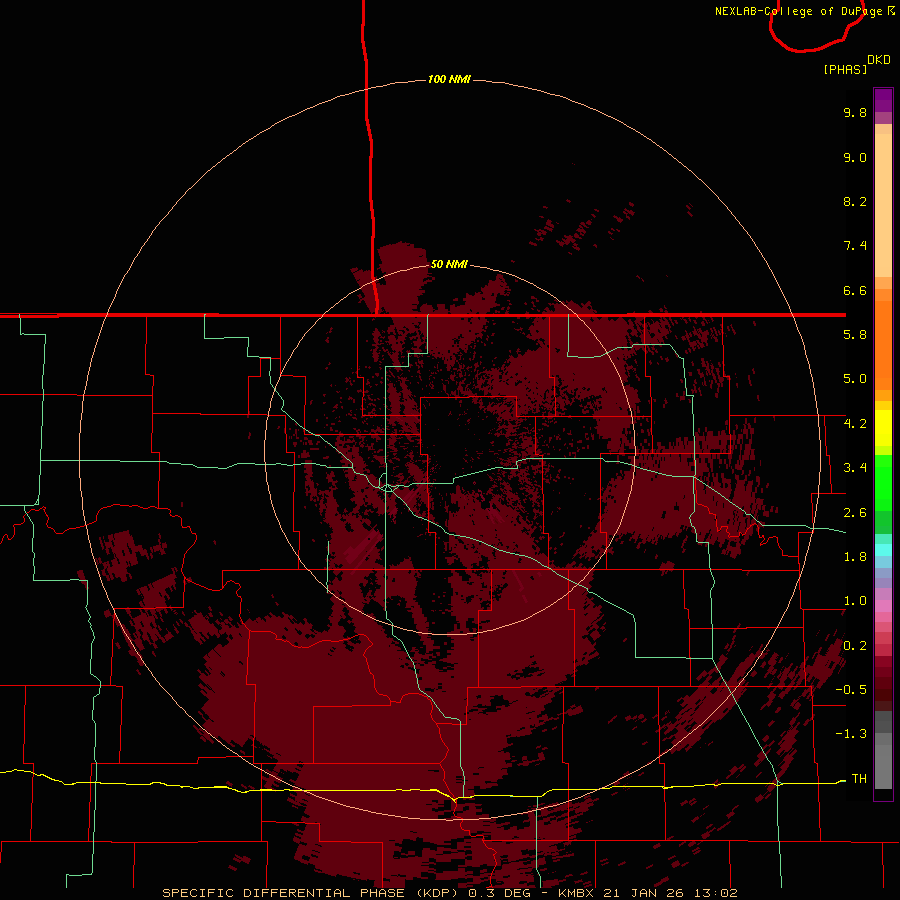Click the 2.6 legend value
The image size is (900, 900).
(x=855, y=513)
